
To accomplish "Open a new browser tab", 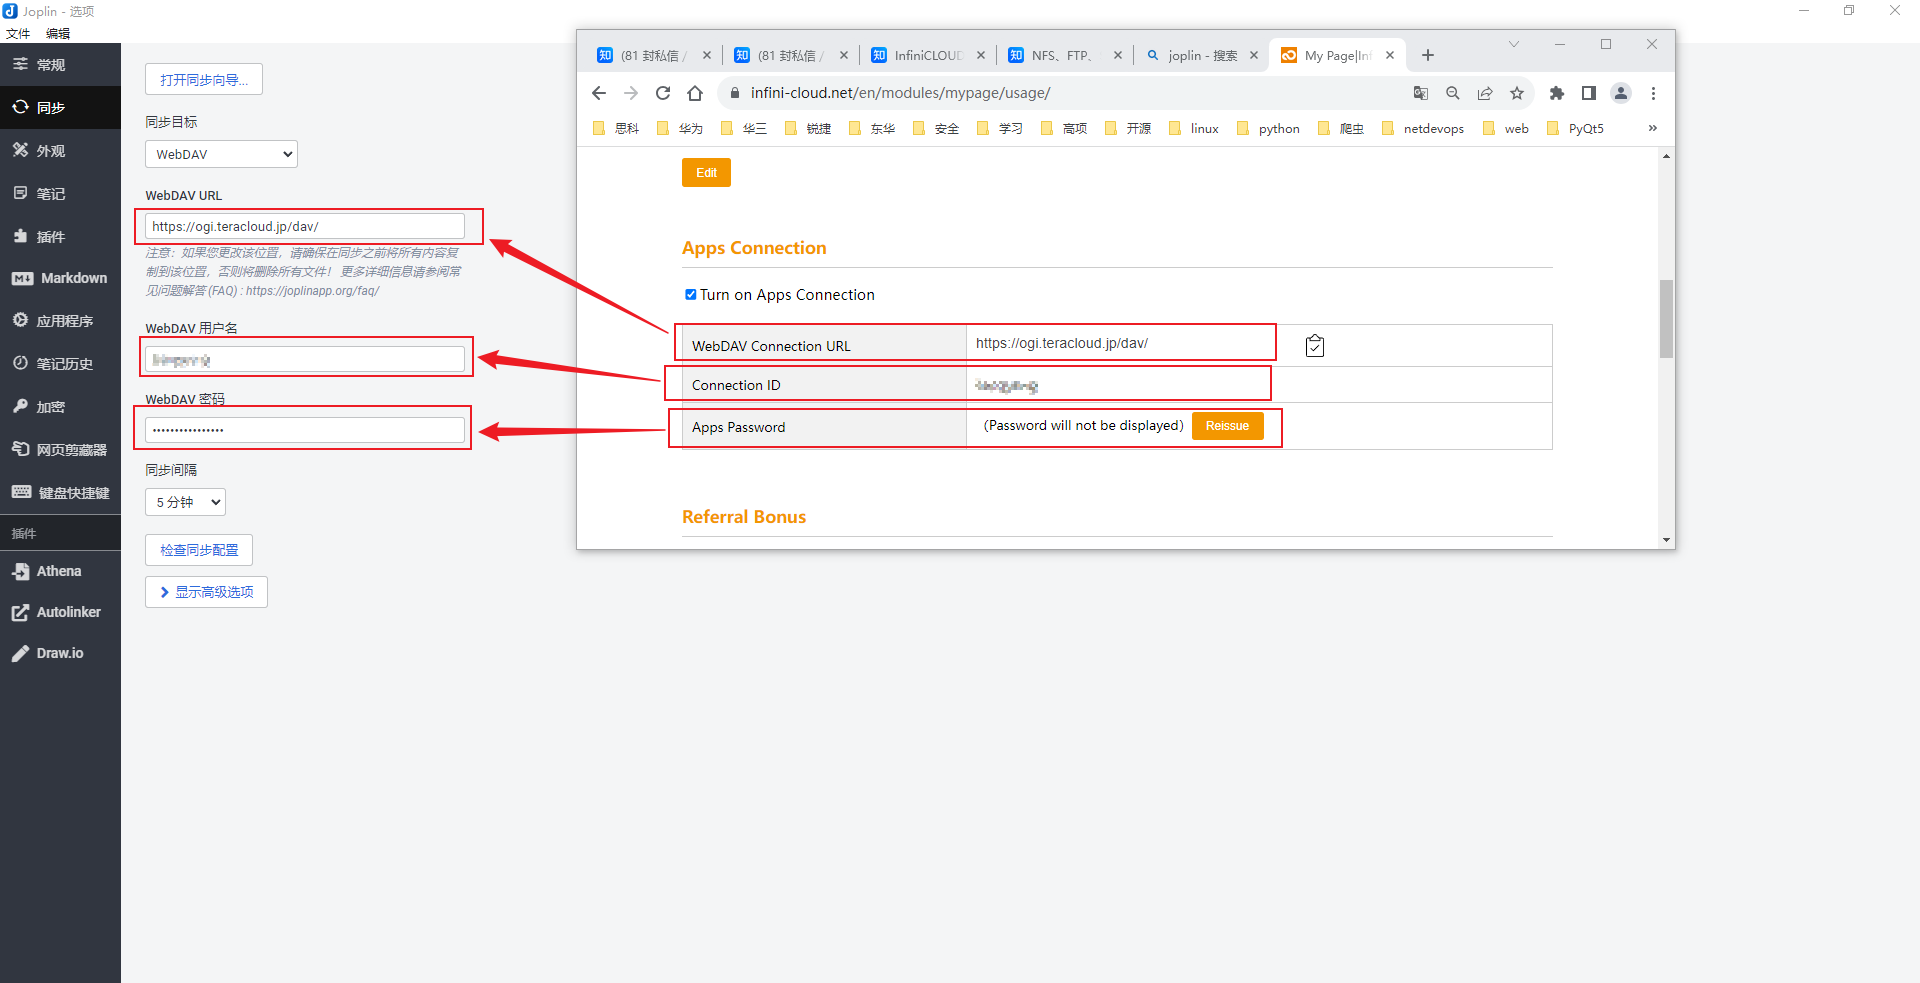I will click(1428, 55).
